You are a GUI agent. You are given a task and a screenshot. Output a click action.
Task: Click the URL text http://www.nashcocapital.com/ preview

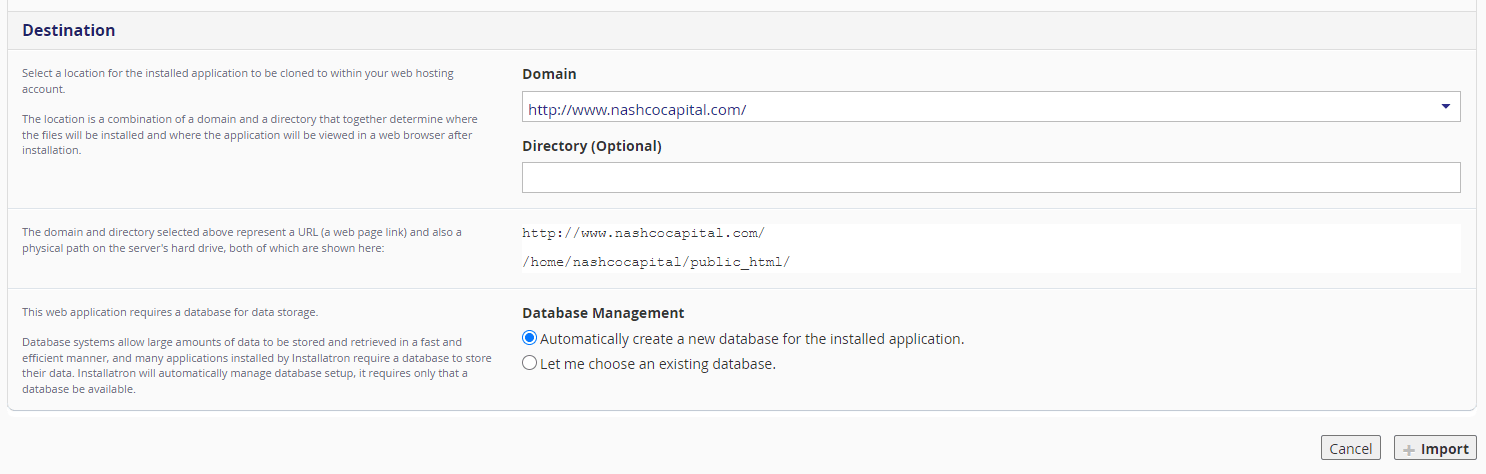tap(643, 233)
